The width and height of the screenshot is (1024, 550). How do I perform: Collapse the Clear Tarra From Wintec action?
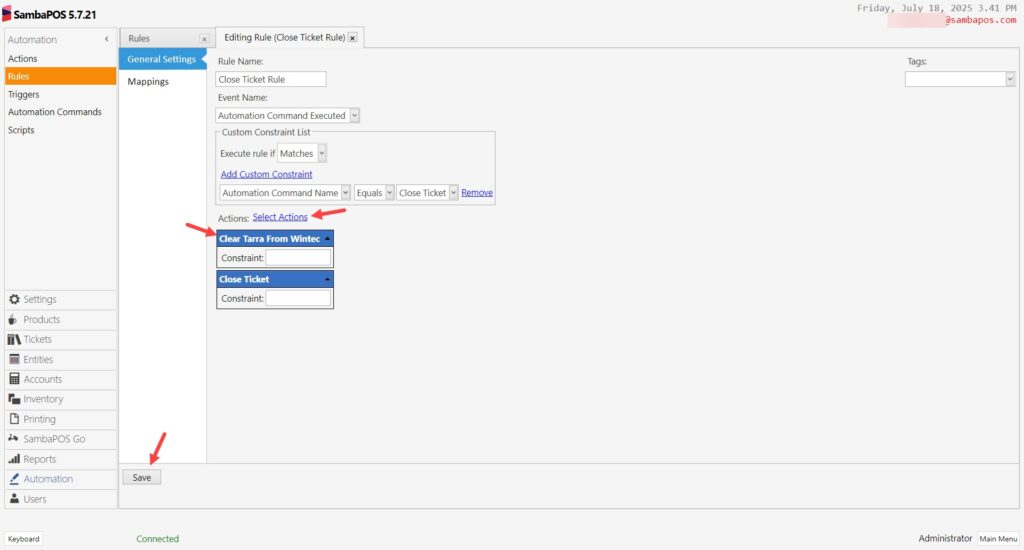click(327, 239)
